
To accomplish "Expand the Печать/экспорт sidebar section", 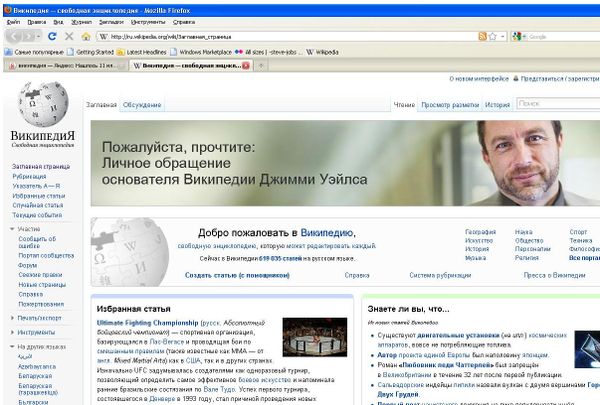I will [x=36, y=318].
